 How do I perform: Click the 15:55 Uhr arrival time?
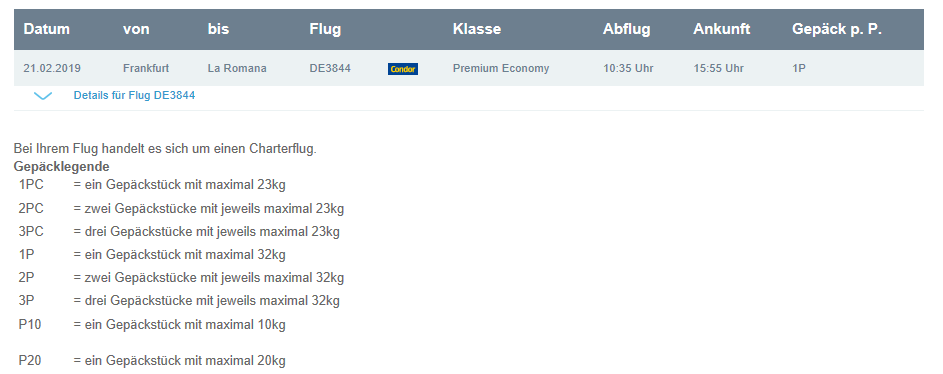pyautogui.click(x=718, y=69)
